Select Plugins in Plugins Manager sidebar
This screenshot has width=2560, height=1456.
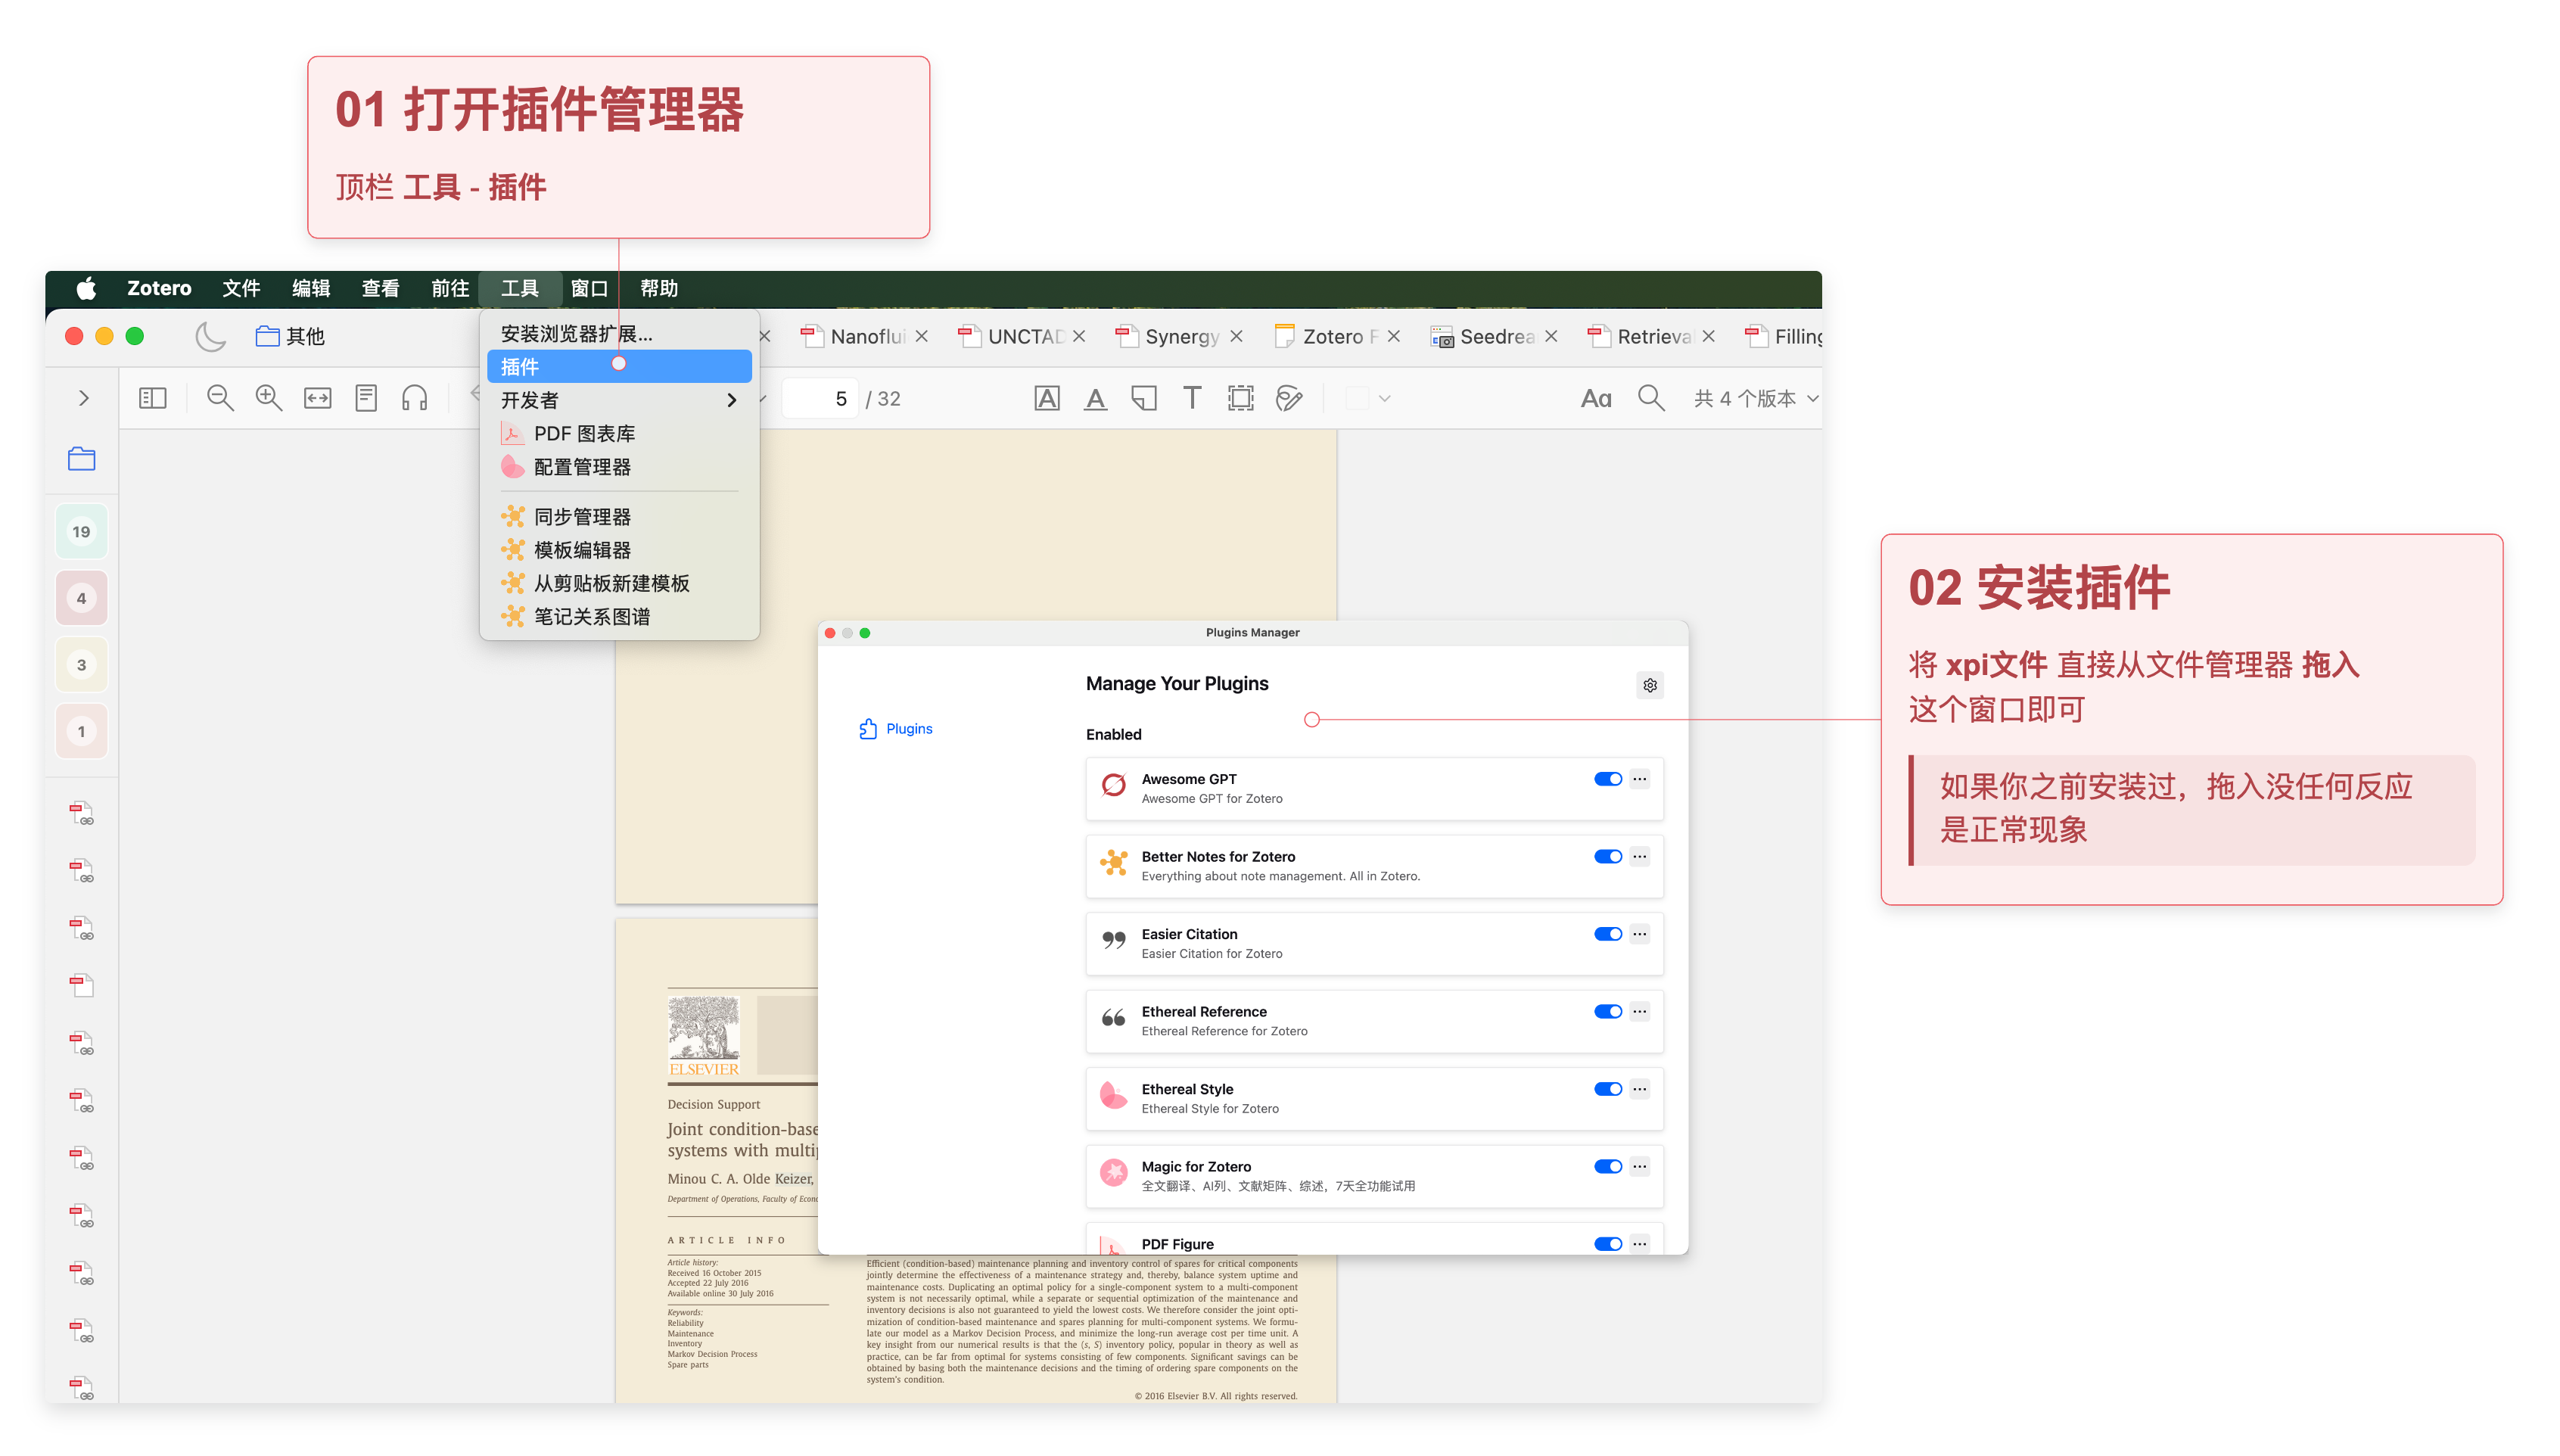click(x=896, y=729)
